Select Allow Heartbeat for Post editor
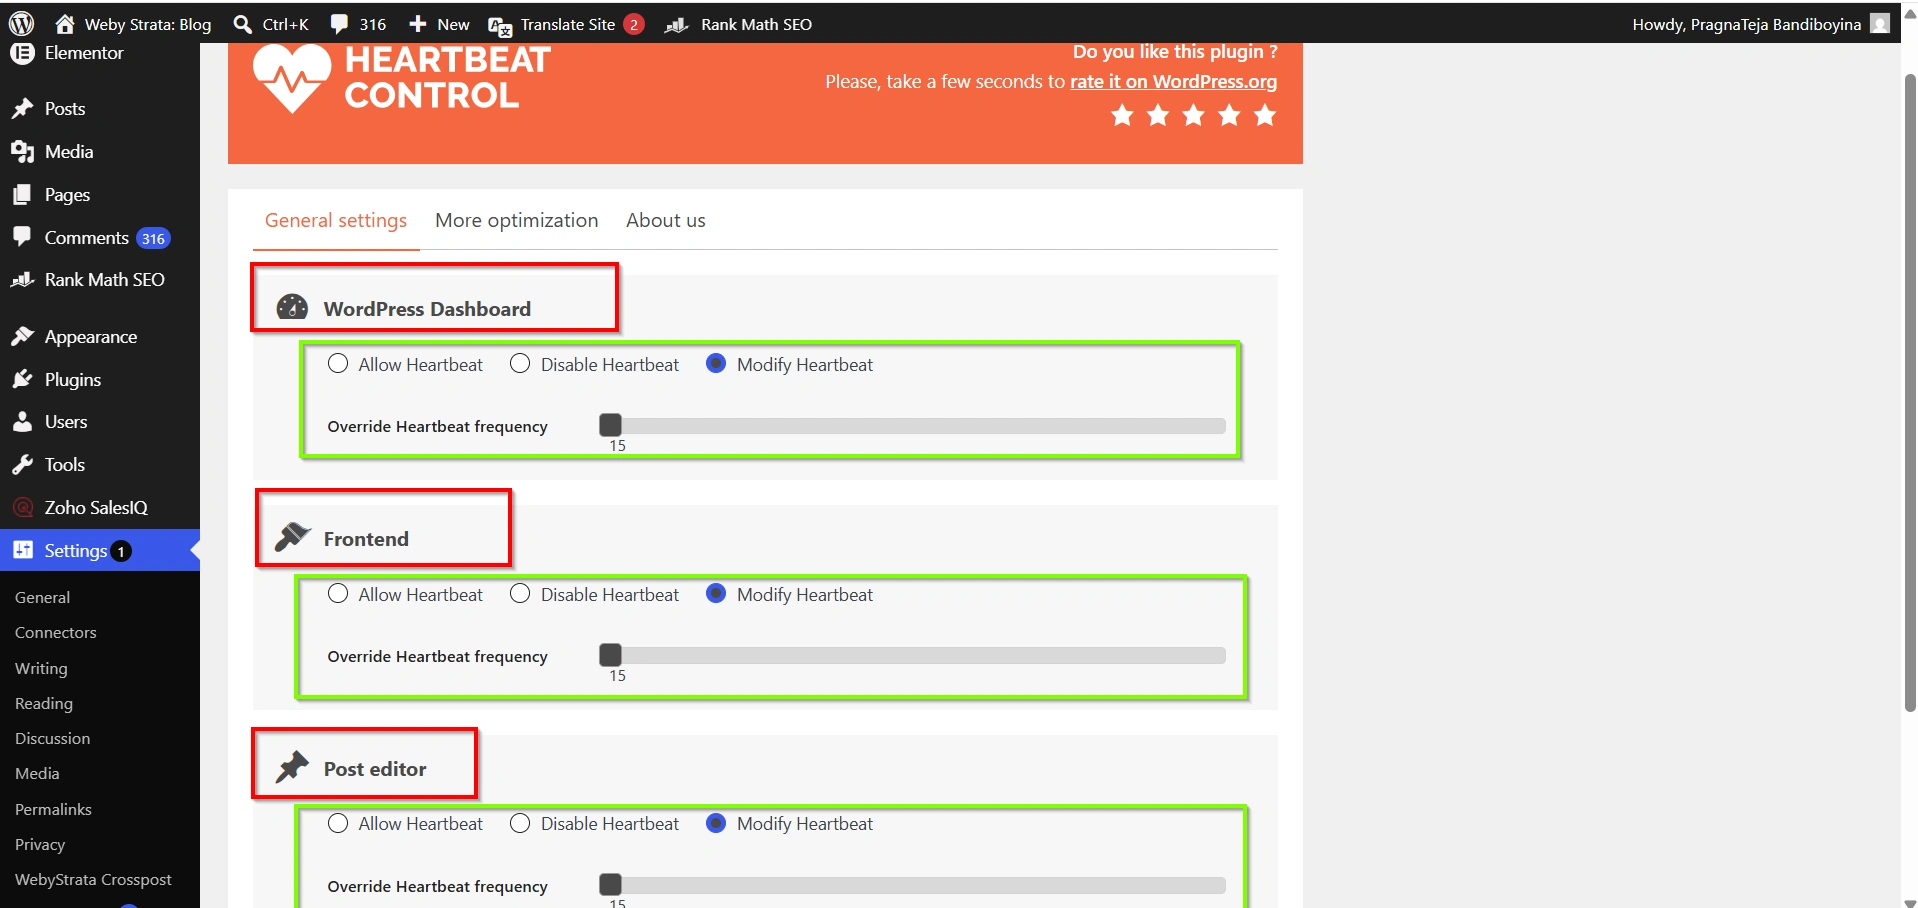This screenshot has height=908, width=1918. (338, 823)
